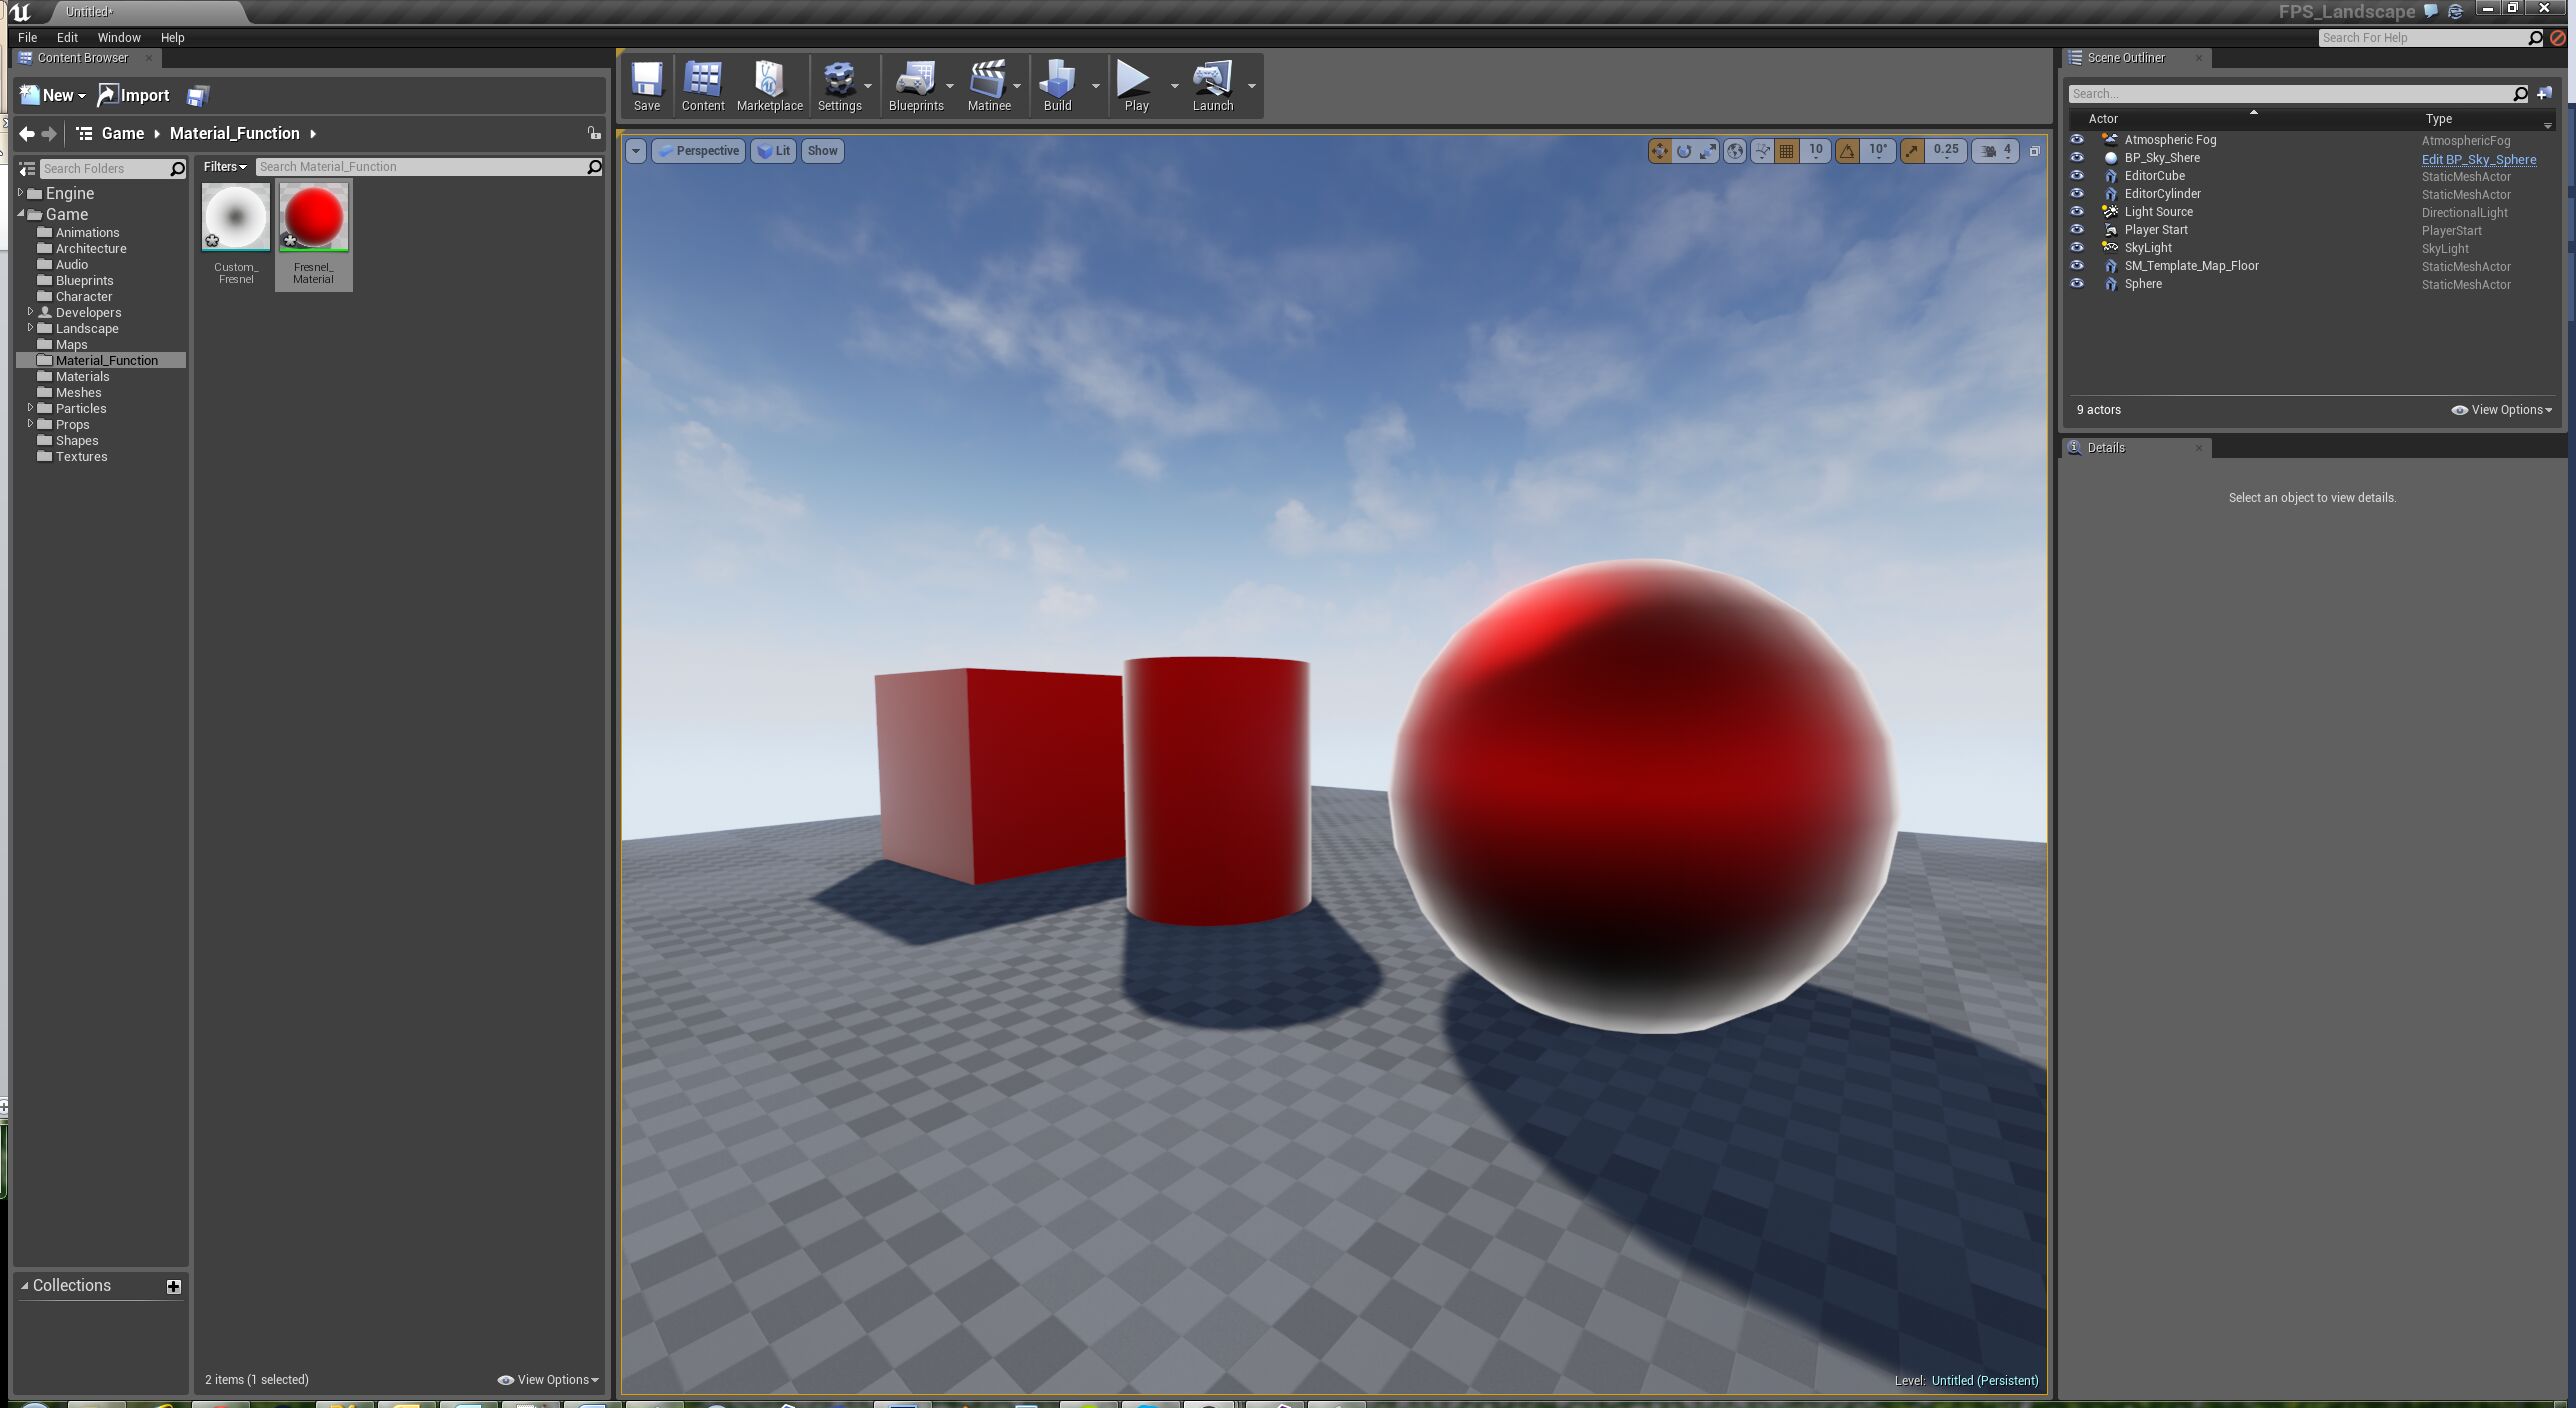Save the current level via Save icon
The image size is (2576, 1408).
tap(647, 85)
